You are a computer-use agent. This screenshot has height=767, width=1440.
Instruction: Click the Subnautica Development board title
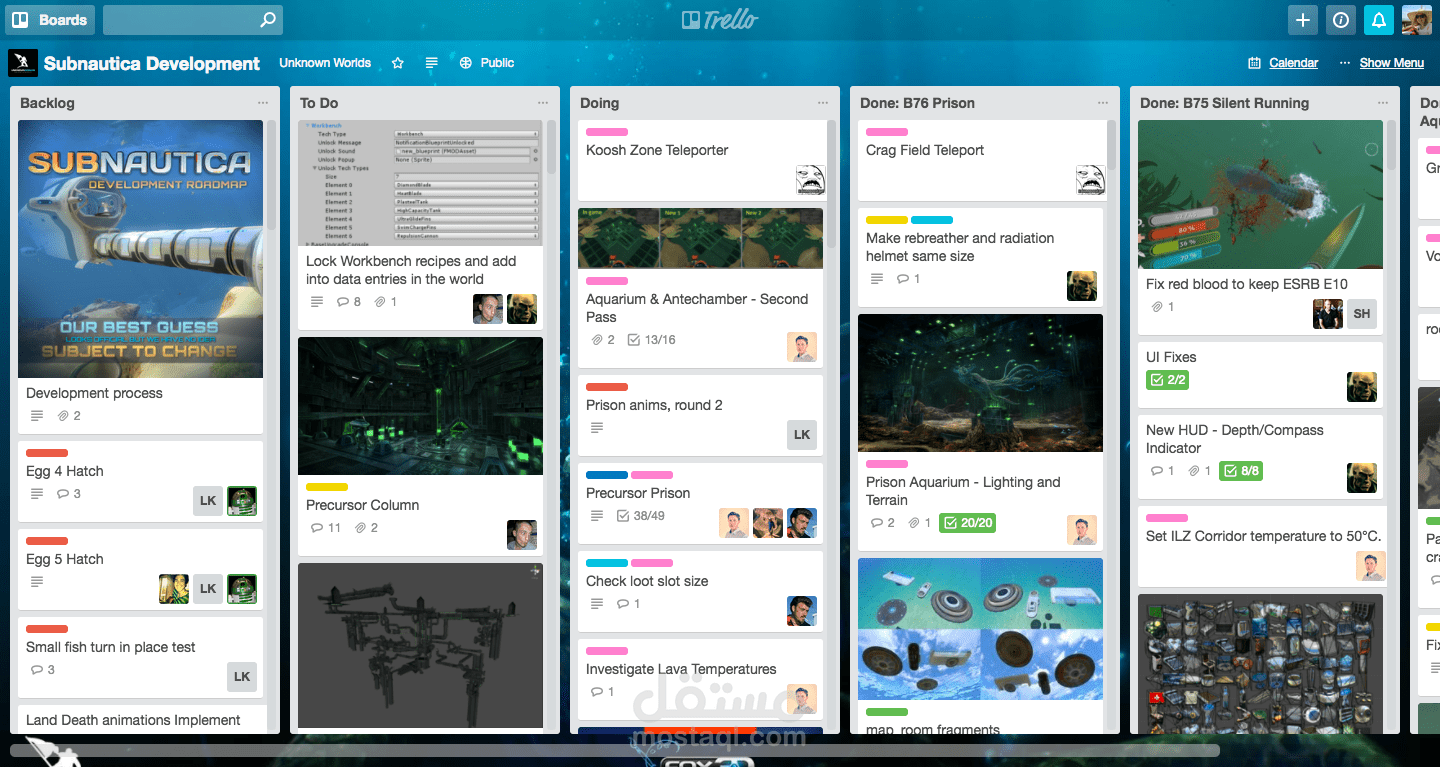pos(152,63)
